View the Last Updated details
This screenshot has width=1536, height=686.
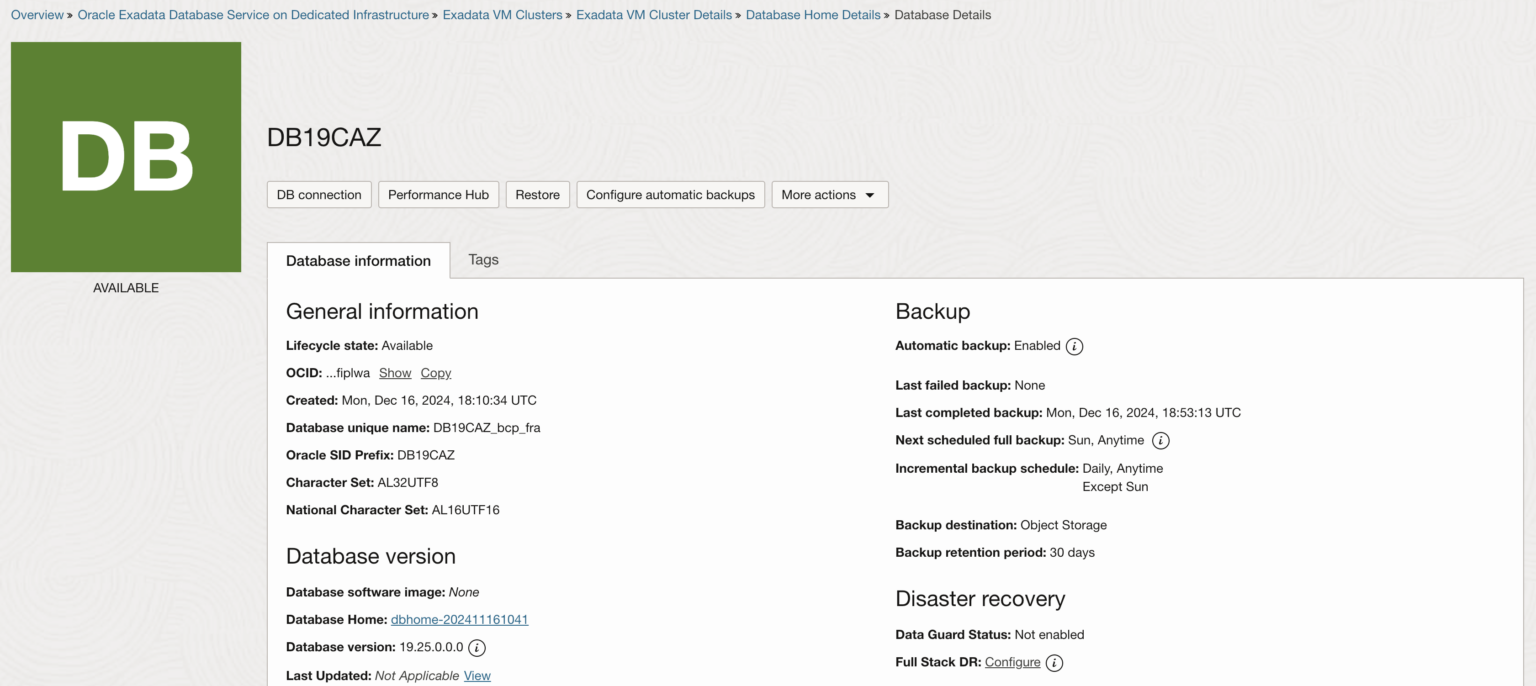(477, 675)
